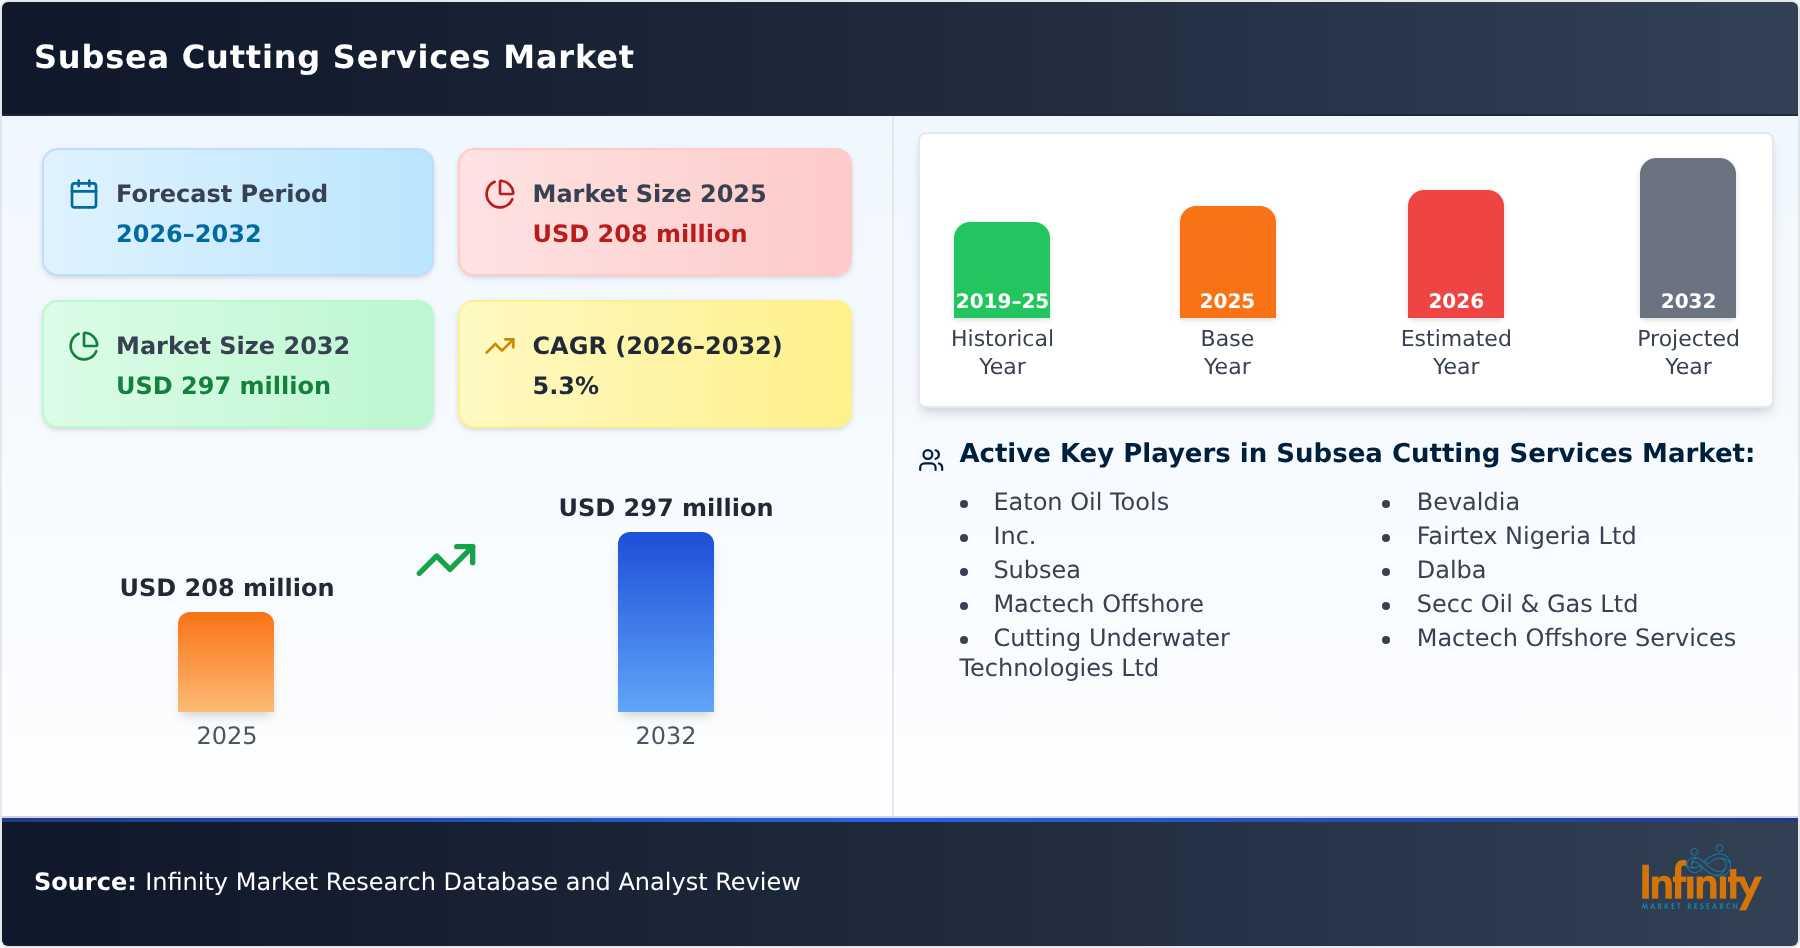Click the 5.3% CAGR value

[x=566, y=385]
